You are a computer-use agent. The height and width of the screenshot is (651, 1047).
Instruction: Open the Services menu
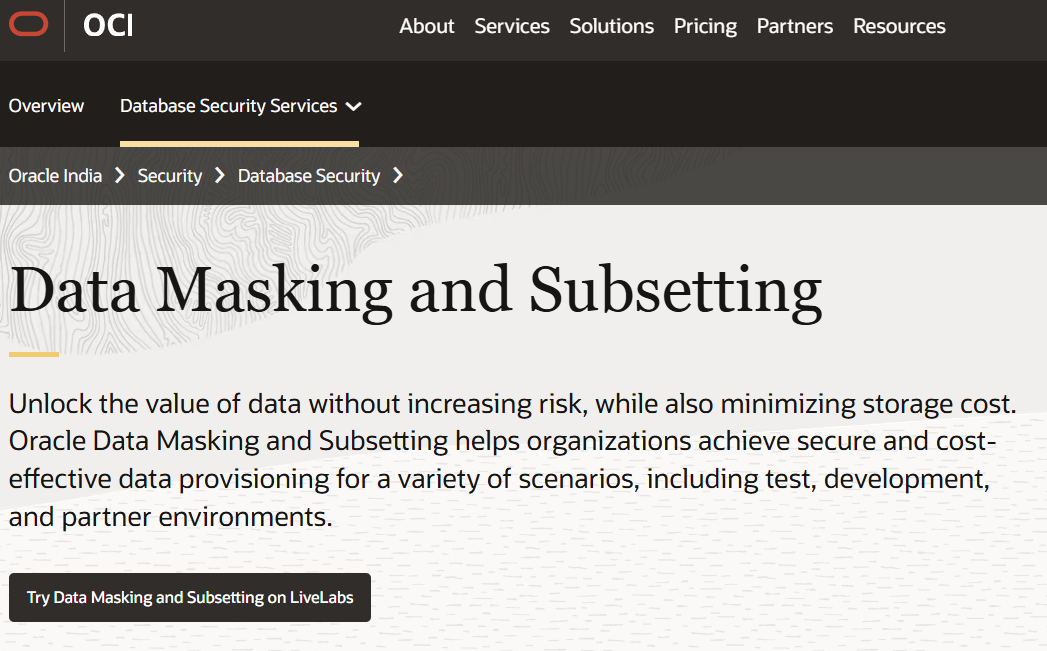pos(512,27)
